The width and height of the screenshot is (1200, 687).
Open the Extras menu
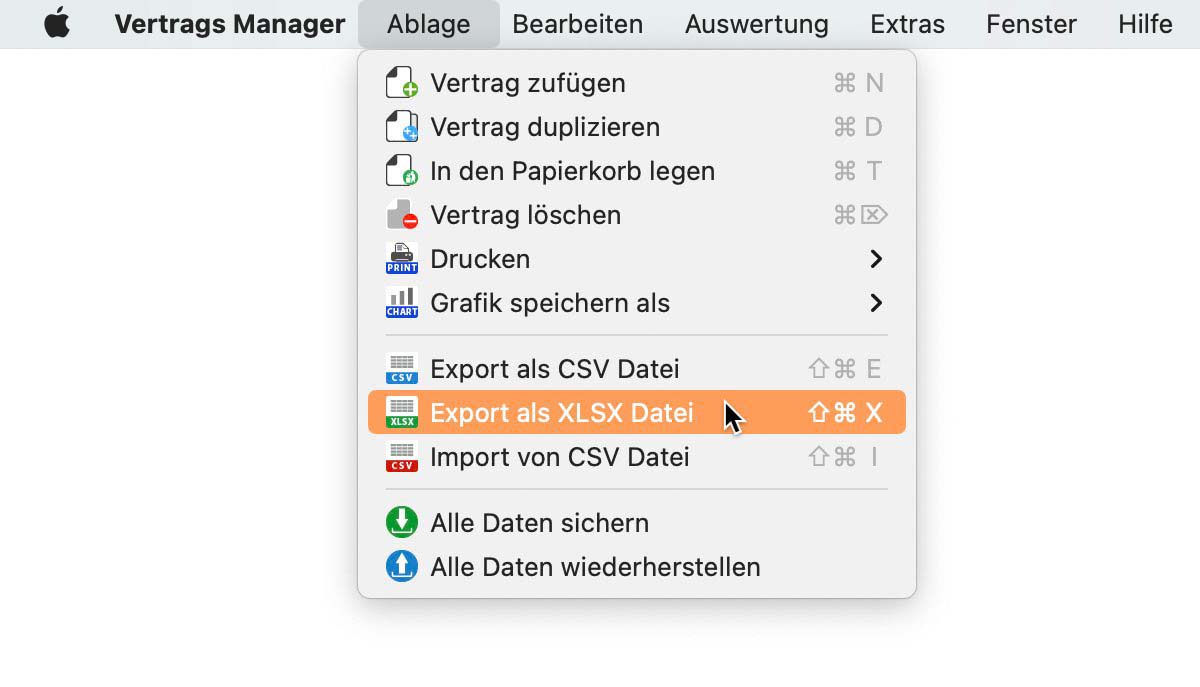coord(907,24)
